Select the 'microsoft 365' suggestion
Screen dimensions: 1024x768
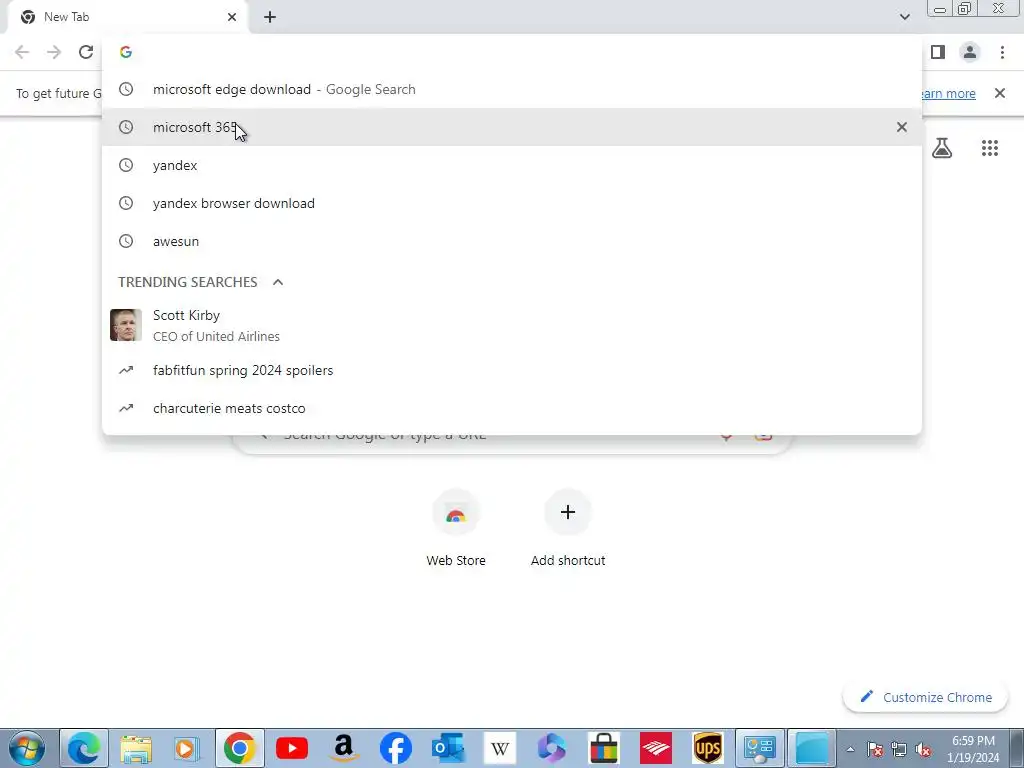[x=512, y=127]
